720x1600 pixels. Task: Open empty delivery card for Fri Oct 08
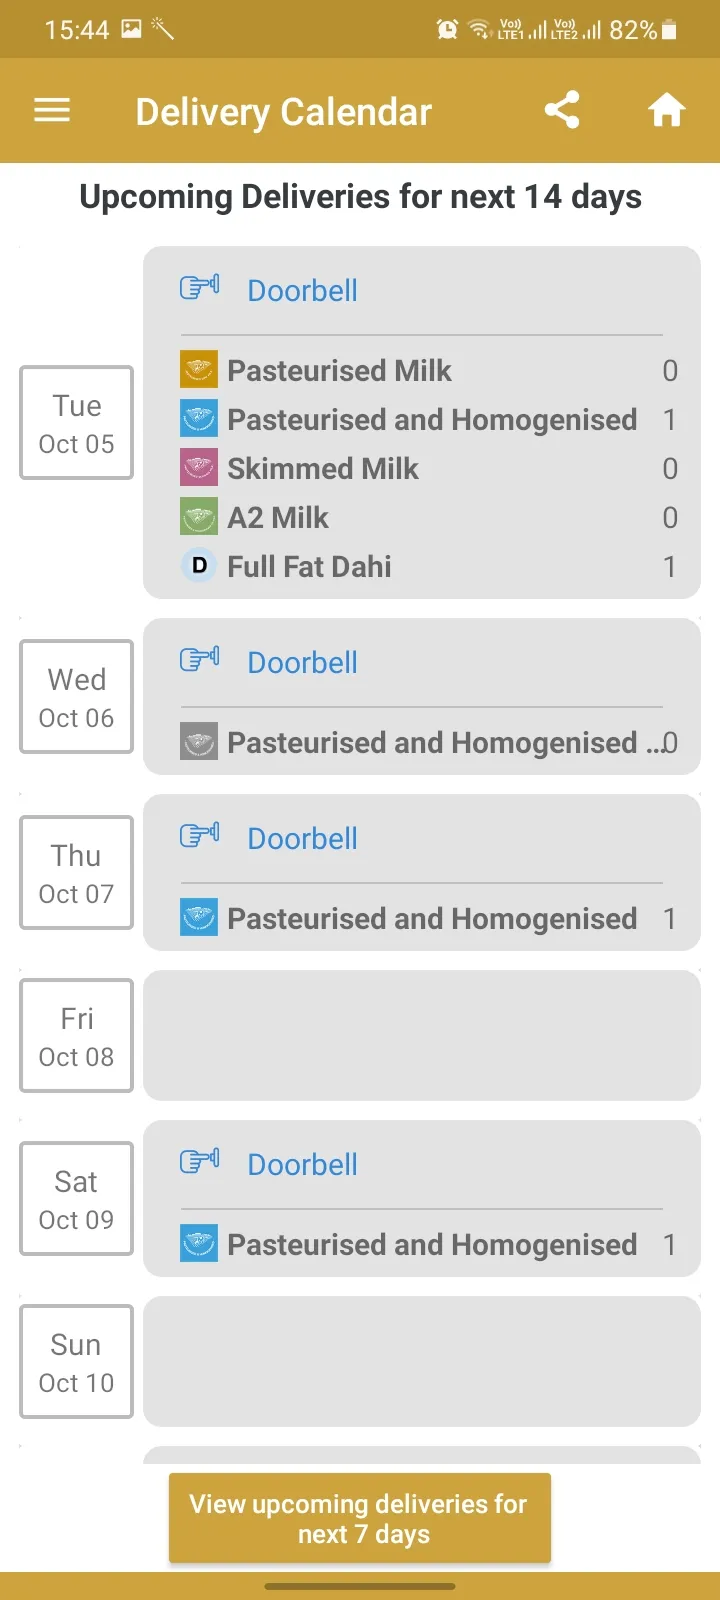(422, 1036)
